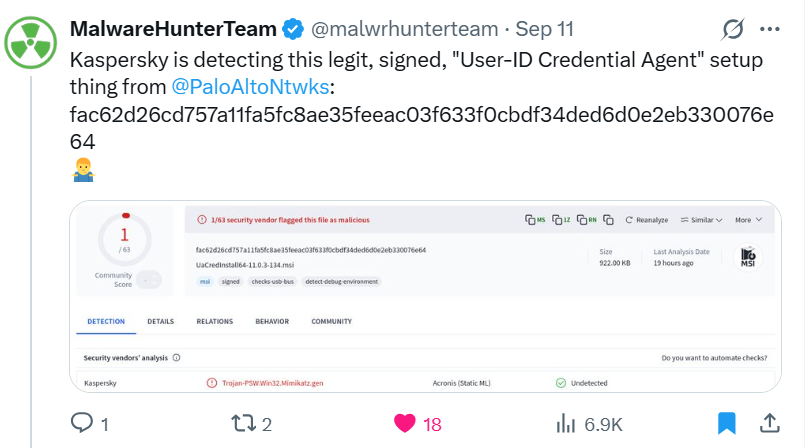Open MalwareHunterTeam radioactive profile avatar
The image size is (808, 448).
point(30,43)
